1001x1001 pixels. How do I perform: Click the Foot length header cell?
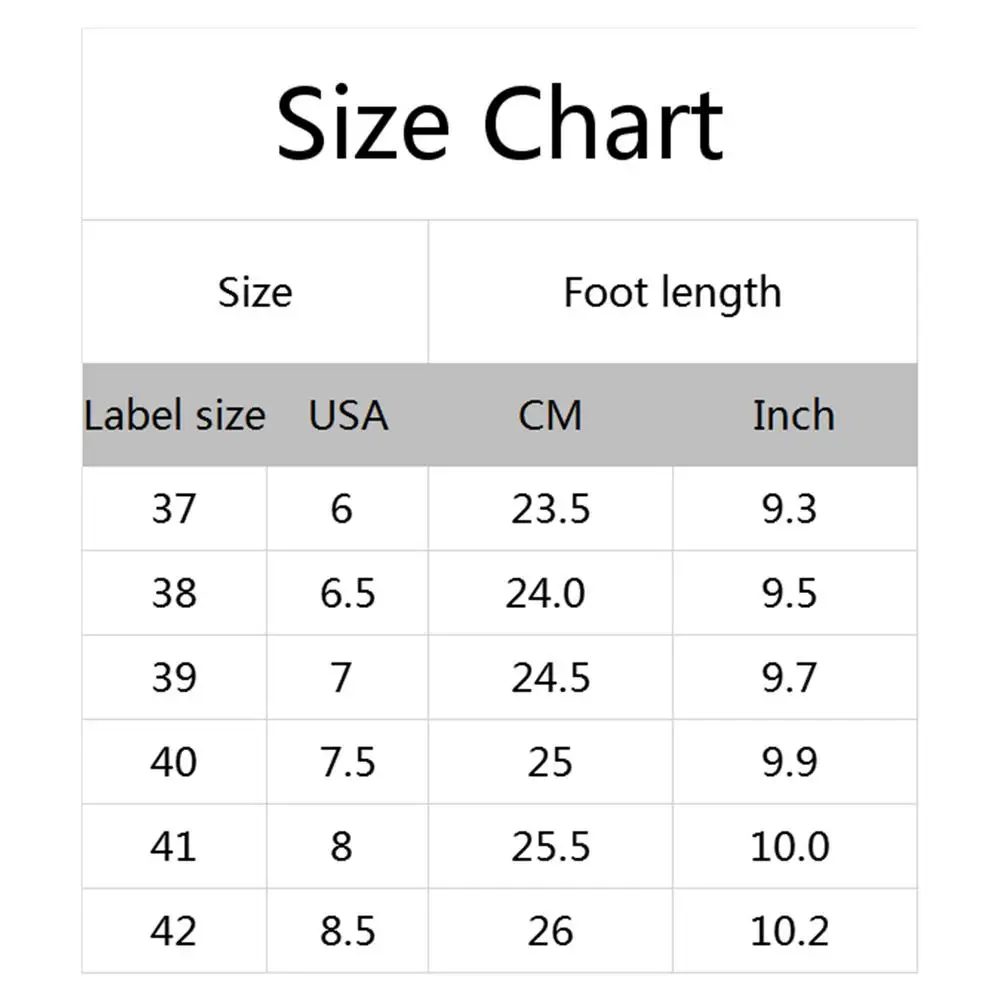(672, 292)
